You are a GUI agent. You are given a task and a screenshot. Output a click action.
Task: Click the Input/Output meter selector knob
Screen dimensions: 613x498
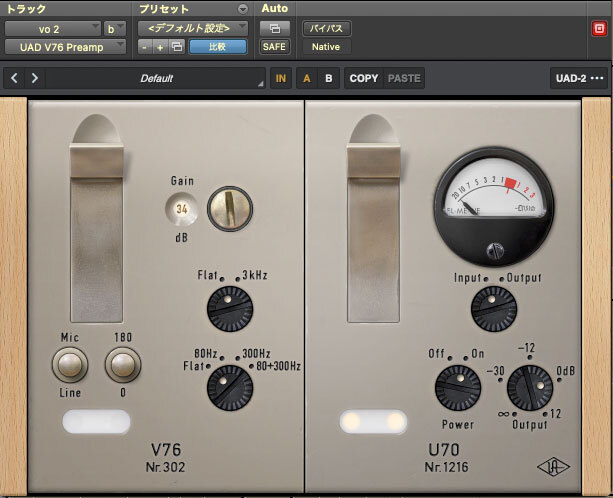pos(494,308)
